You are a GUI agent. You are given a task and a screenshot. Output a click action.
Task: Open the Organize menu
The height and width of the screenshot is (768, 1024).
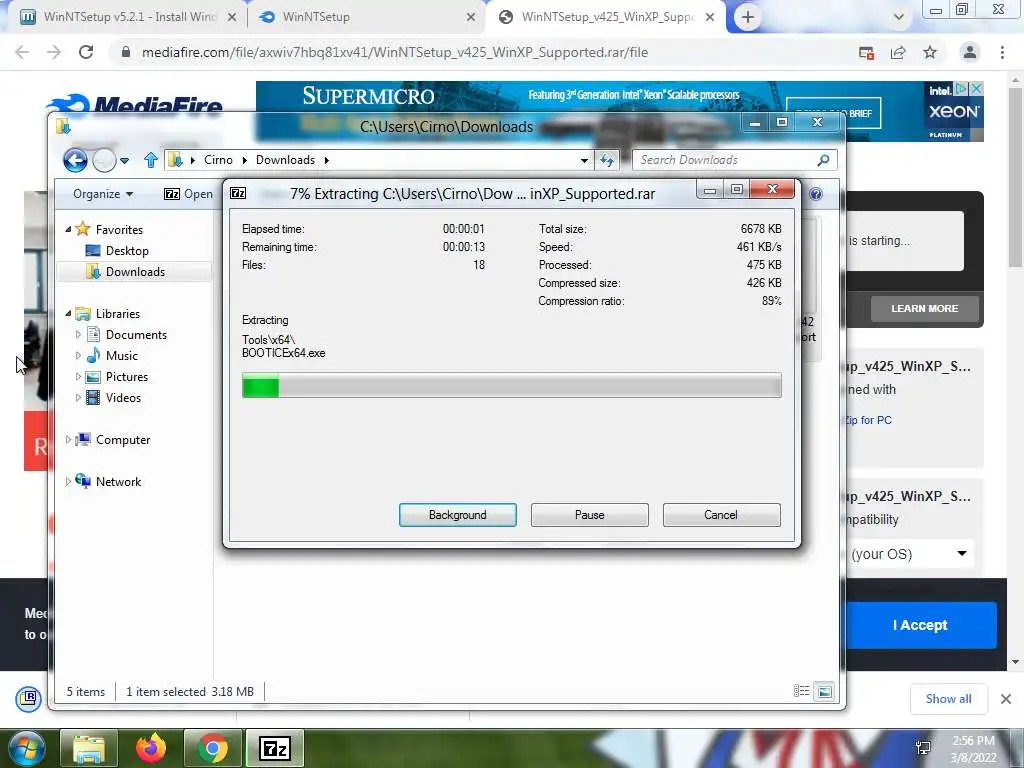103,194
